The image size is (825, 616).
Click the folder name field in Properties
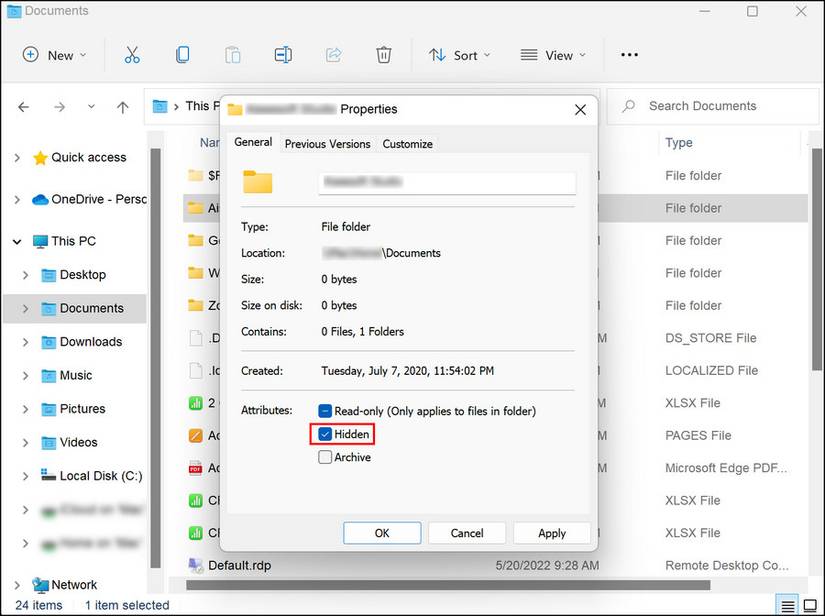pos(447,182)
